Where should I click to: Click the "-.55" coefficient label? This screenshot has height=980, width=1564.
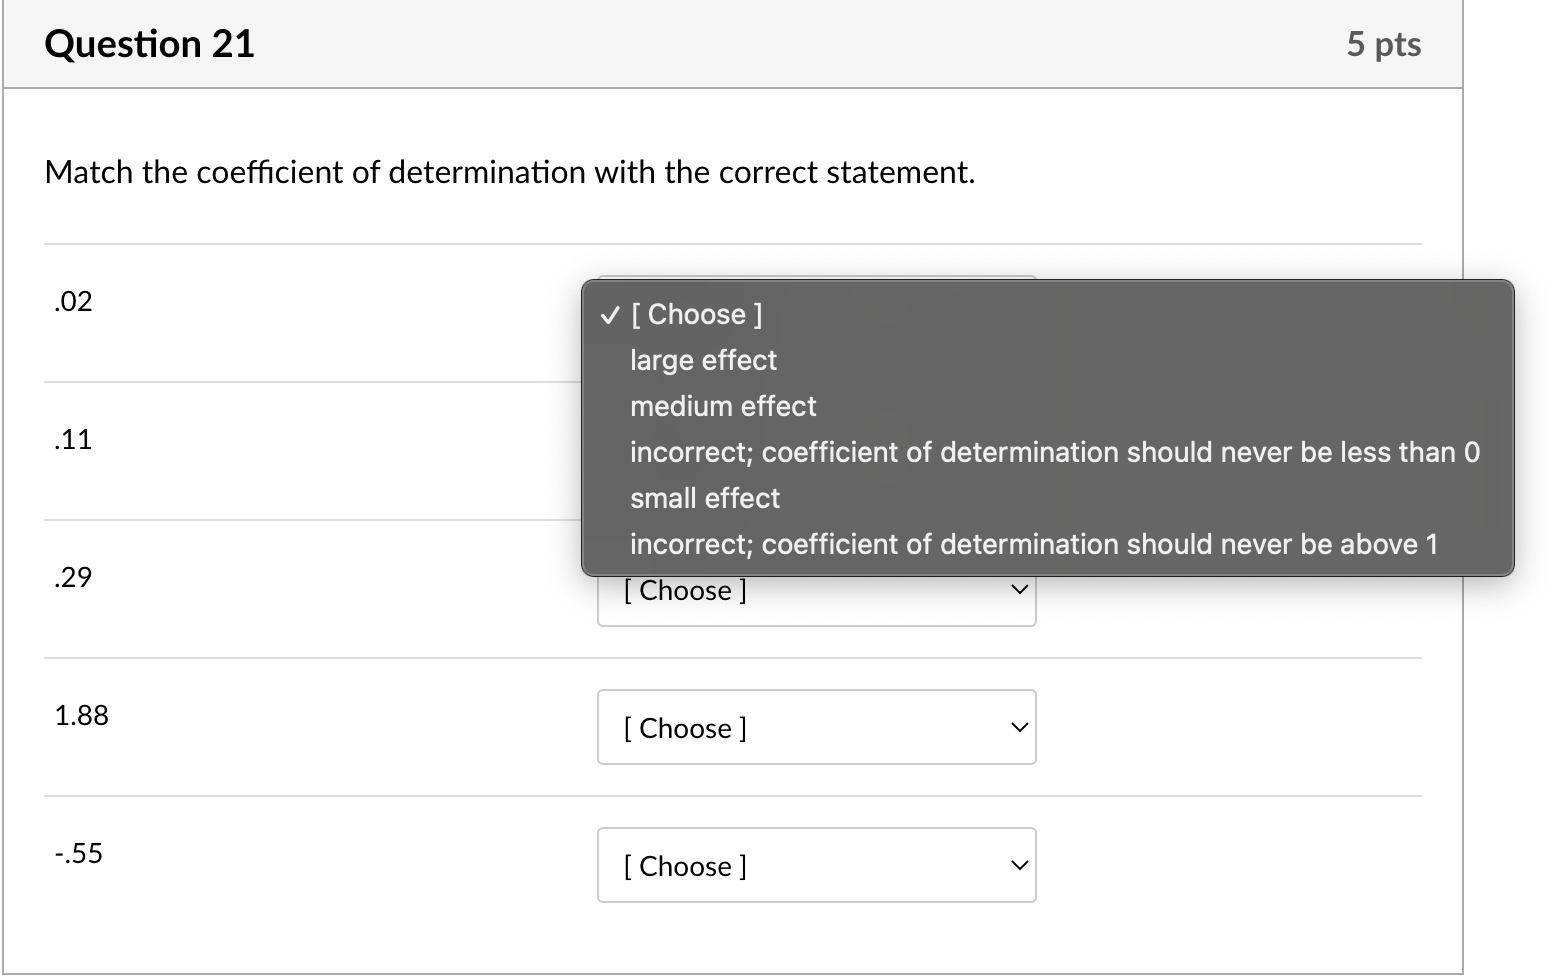(x=78, y=853)
